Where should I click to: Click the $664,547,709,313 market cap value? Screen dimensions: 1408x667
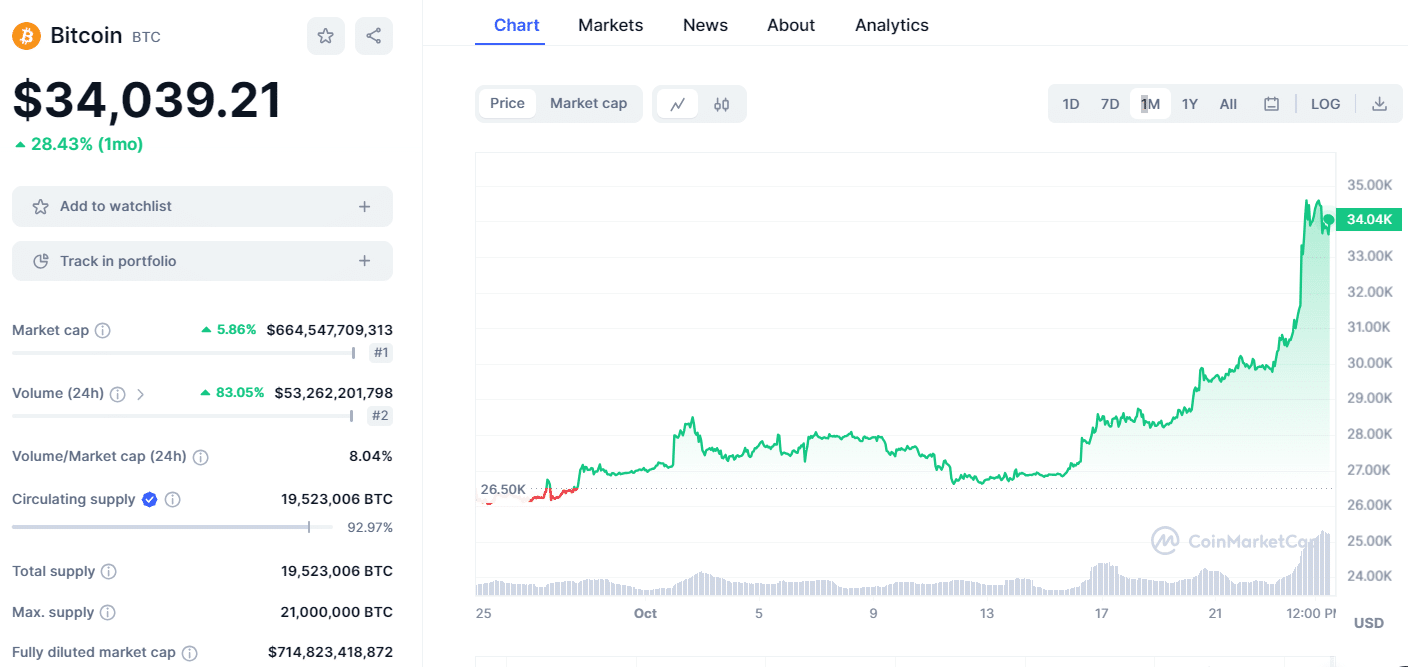(x=330, y=330)
